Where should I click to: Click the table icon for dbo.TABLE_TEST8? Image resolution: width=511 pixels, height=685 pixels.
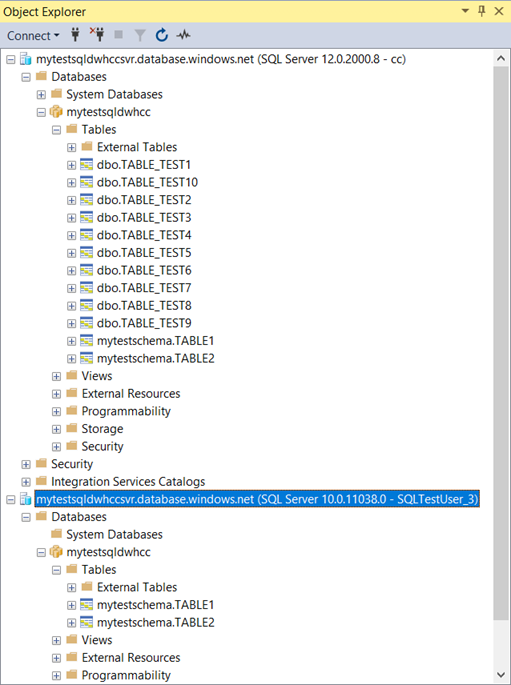86,305
